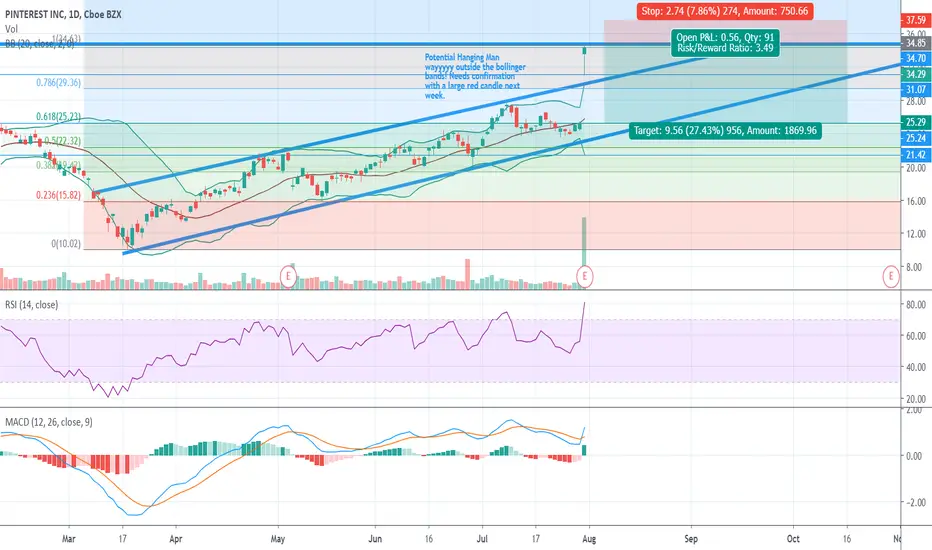The height and width of the screenshot is (550, 932).
Task: Click the Jul label on time axis
Action: [x=482, y=539]
